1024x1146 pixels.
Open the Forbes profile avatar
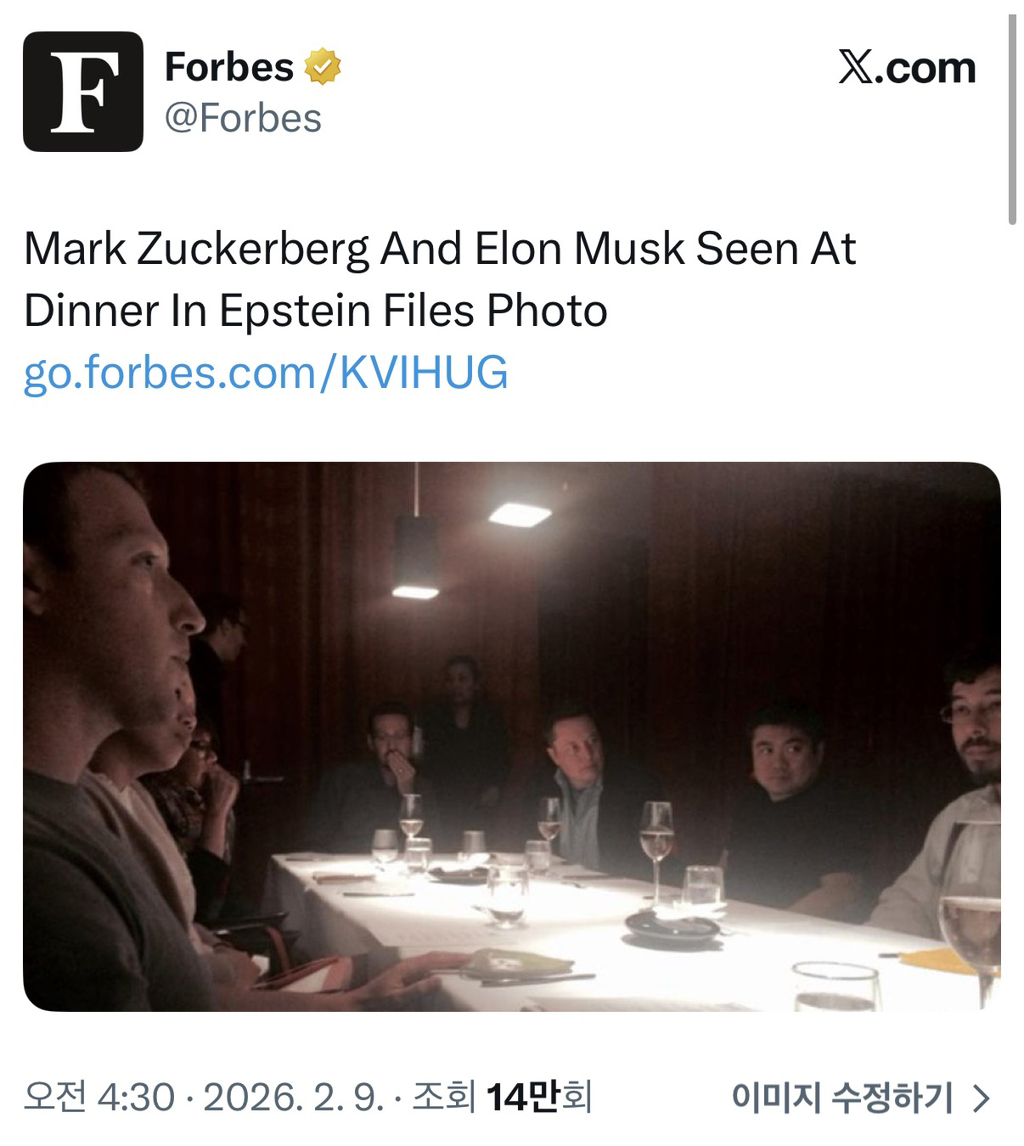point(83,92)
